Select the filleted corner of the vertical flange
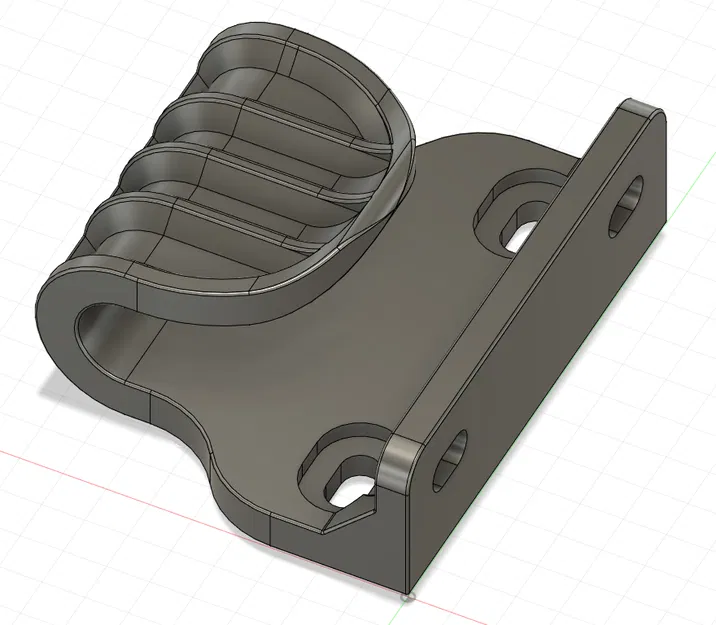This screenshot has width=716, height=625. click(x=401, y=464)
